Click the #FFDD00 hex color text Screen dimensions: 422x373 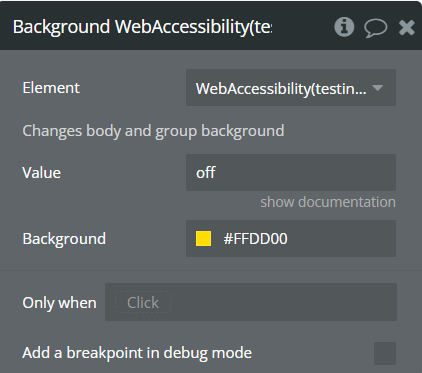[255, 239]
